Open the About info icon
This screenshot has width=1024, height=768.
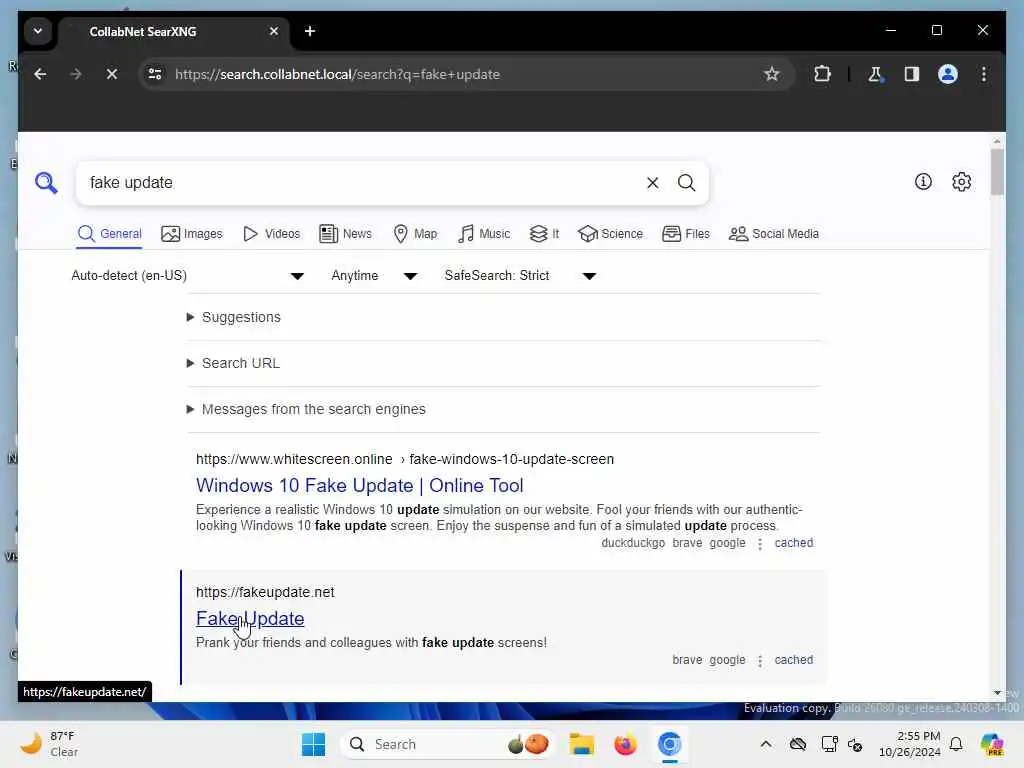point(923,182)
